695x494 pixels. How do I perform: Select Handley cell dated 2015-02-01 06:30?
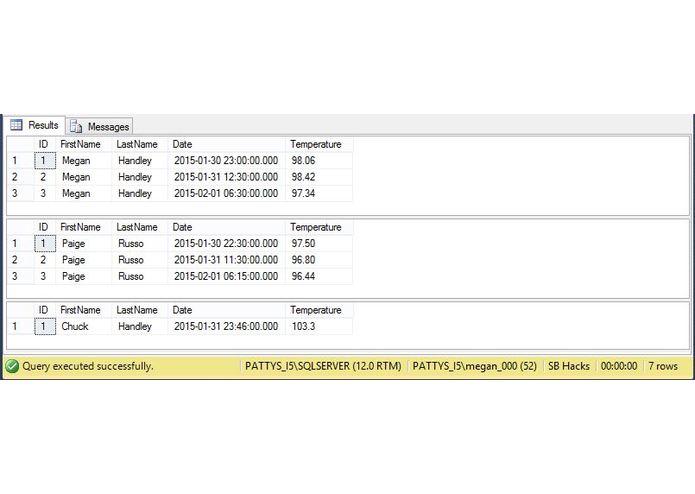pos(140,194)
